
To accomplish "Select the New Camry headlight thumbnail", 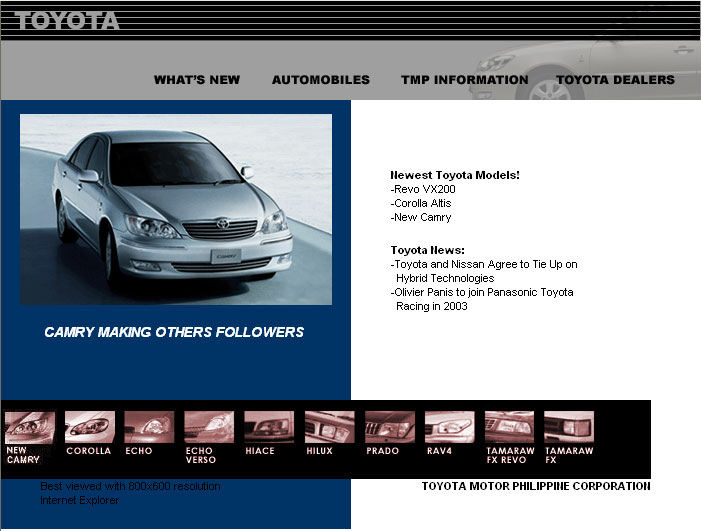I will (x=30, y=427).
